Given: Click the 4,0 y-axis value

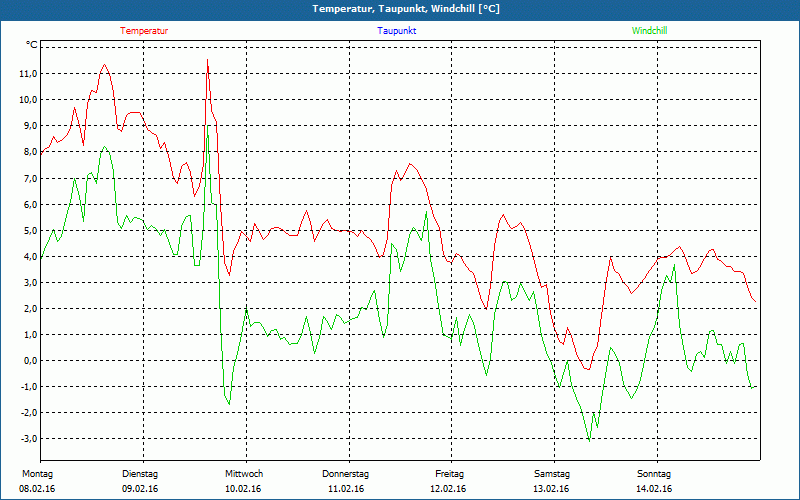Looking at the screenshot, I should click(x=30, y=256).
